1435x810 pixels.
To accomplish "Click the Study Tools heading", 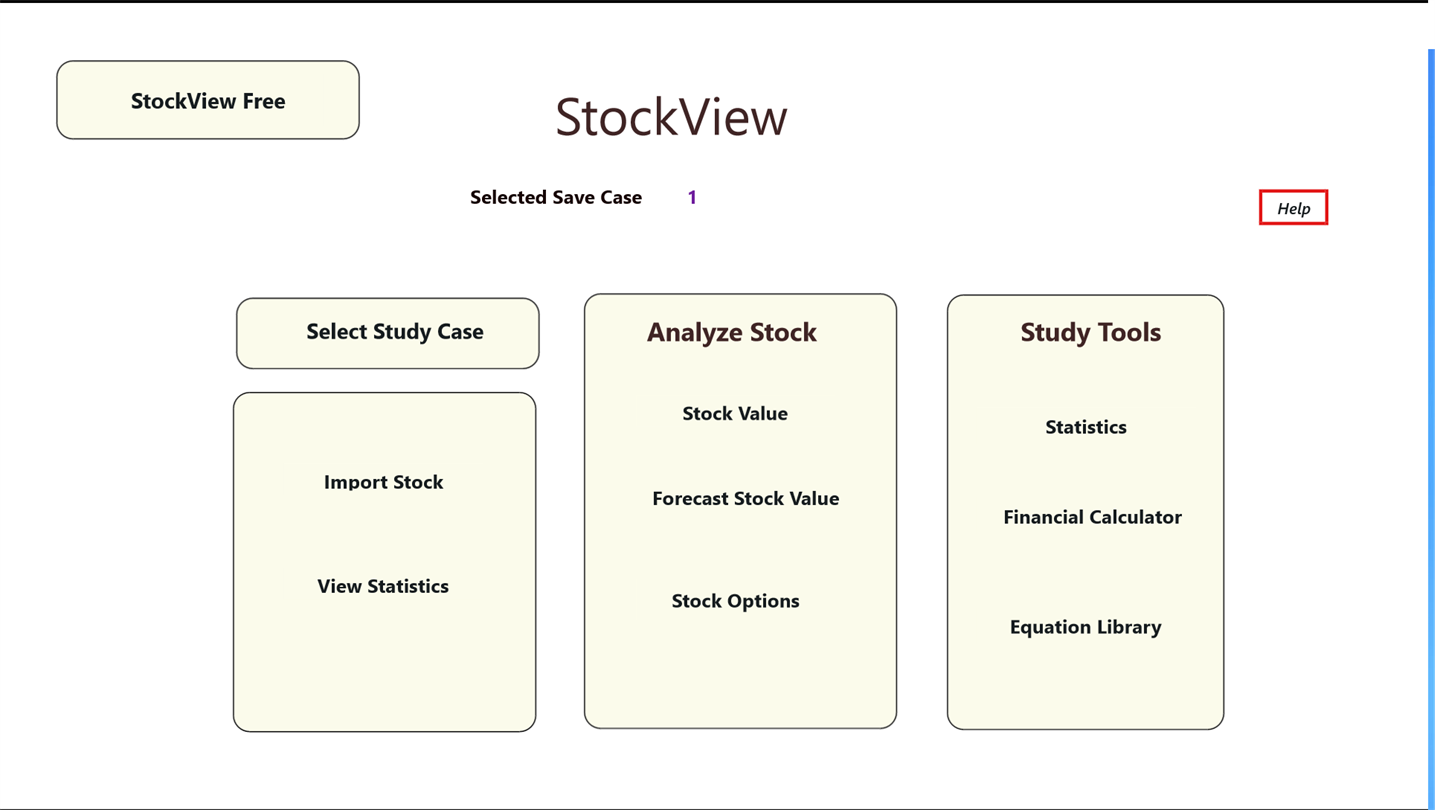I will coord(1090,332).
